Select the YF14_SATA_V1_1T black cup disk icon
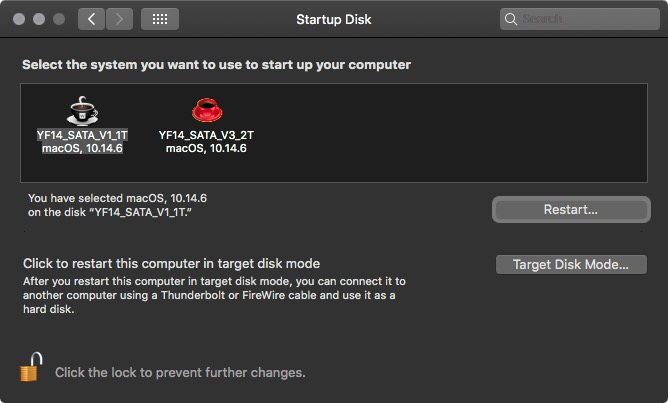This screenshot has height=403, width=668. [83, 109]
